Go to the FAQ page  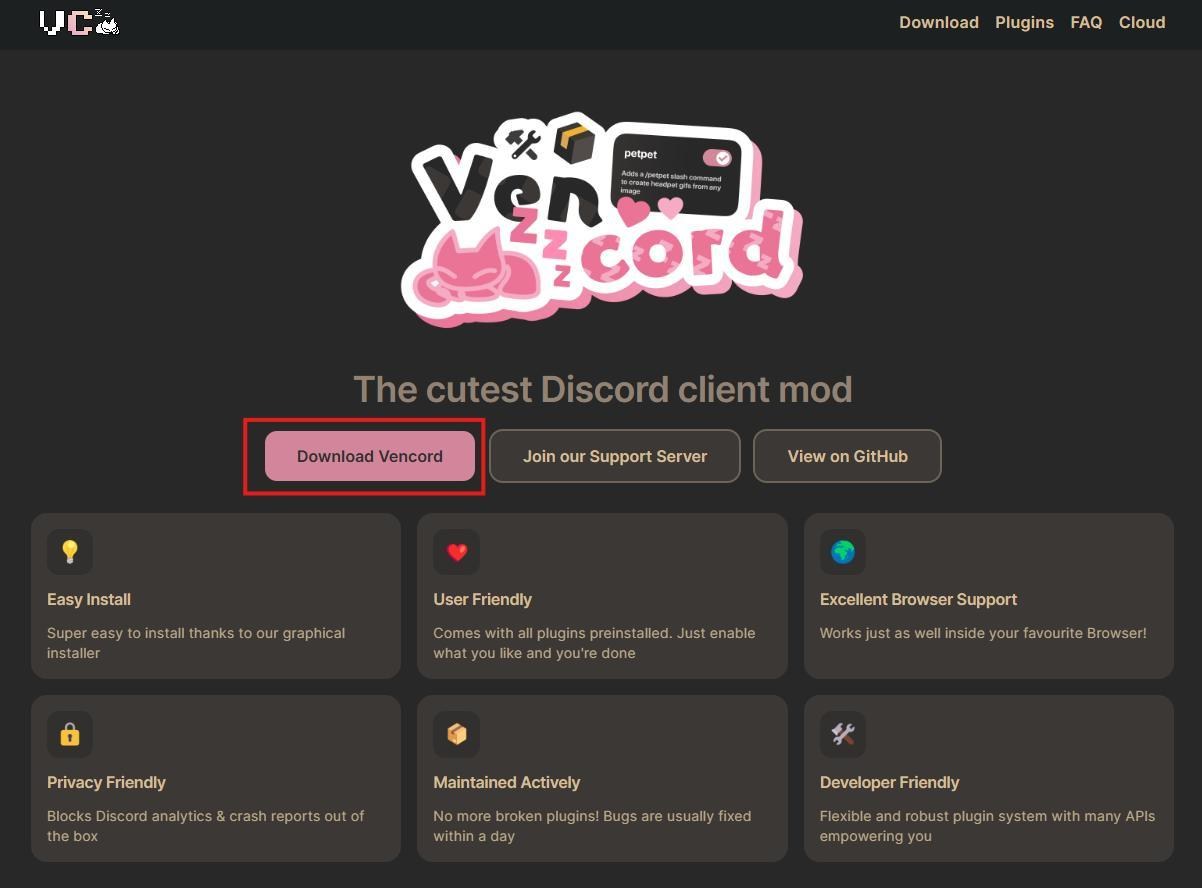point(1086,22)
